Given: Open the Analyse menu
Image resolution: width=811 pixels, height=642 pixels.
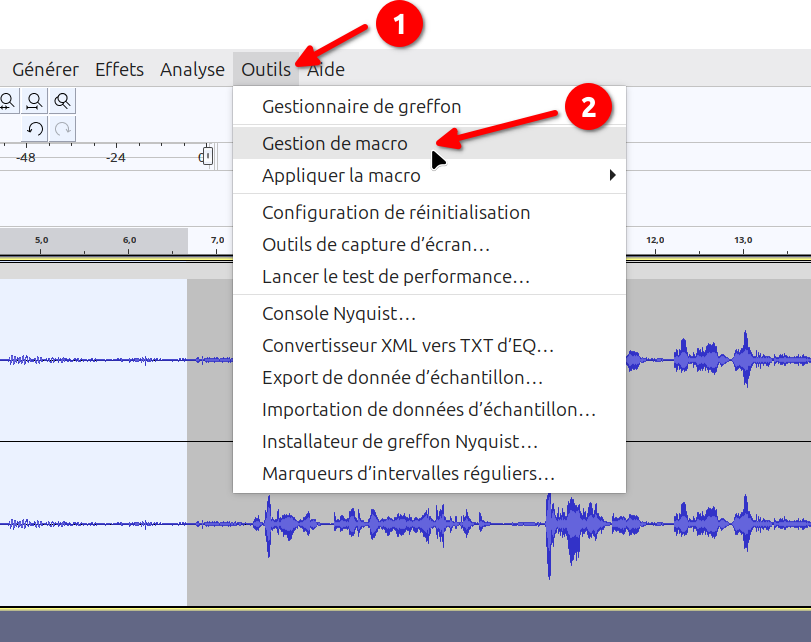Looking at the screenshot, I should point(192,70).
